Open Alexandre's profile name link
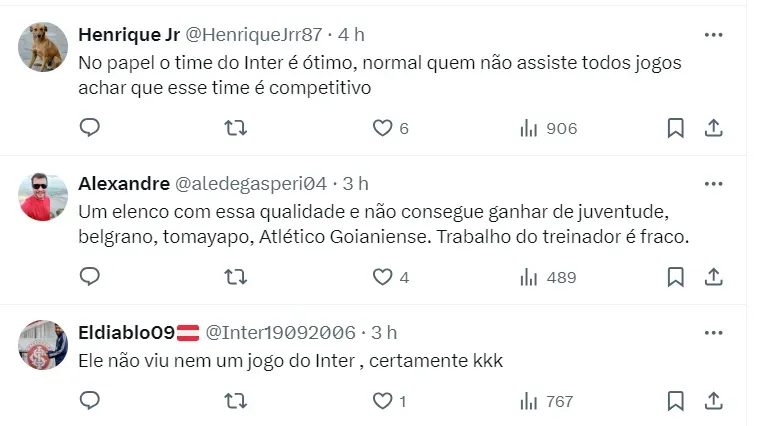 coord(123,184)
